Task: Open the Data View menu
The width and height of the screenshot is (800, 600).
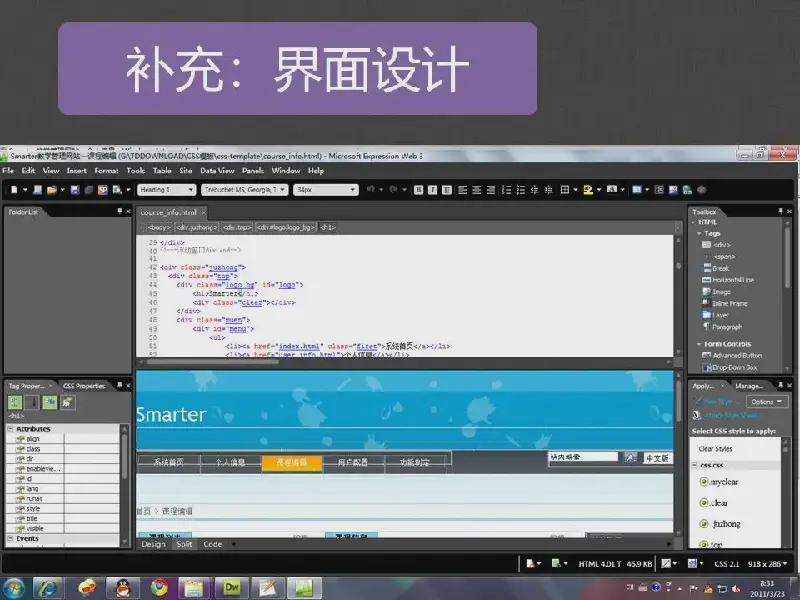Action: tap(217, 170)
